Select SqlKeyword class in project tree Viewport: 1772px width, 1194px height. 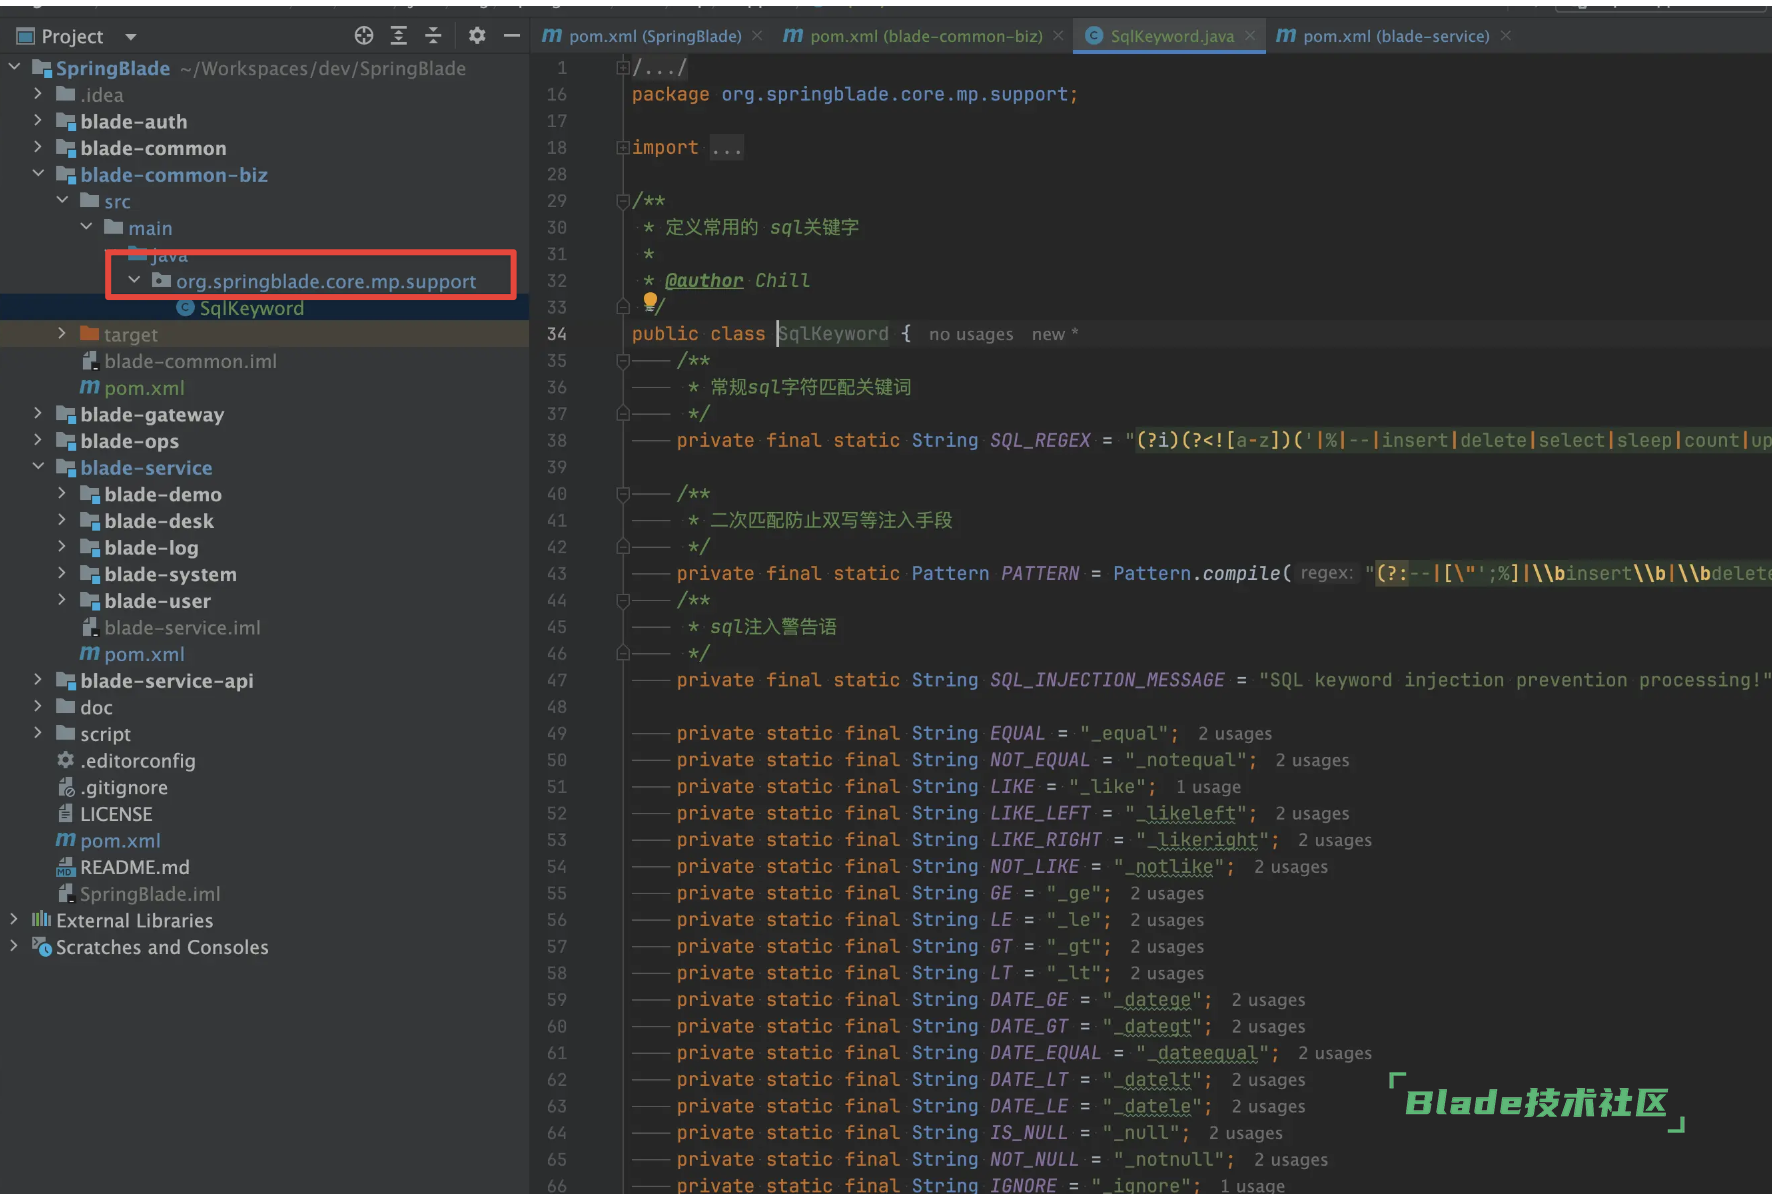coord(251,308)
